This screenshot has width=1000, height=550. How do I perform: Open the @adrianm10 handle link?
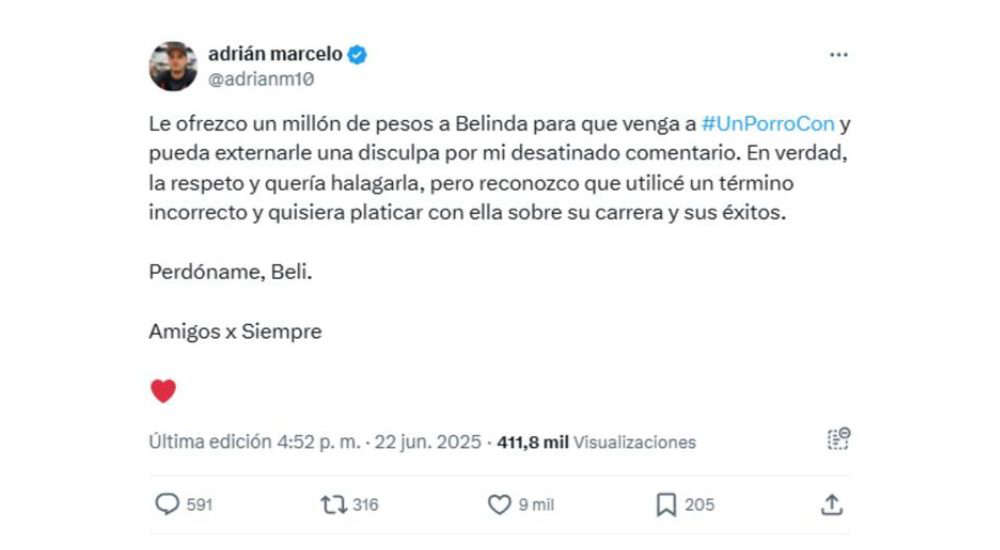pyautogui.click(x=261, y=79)
